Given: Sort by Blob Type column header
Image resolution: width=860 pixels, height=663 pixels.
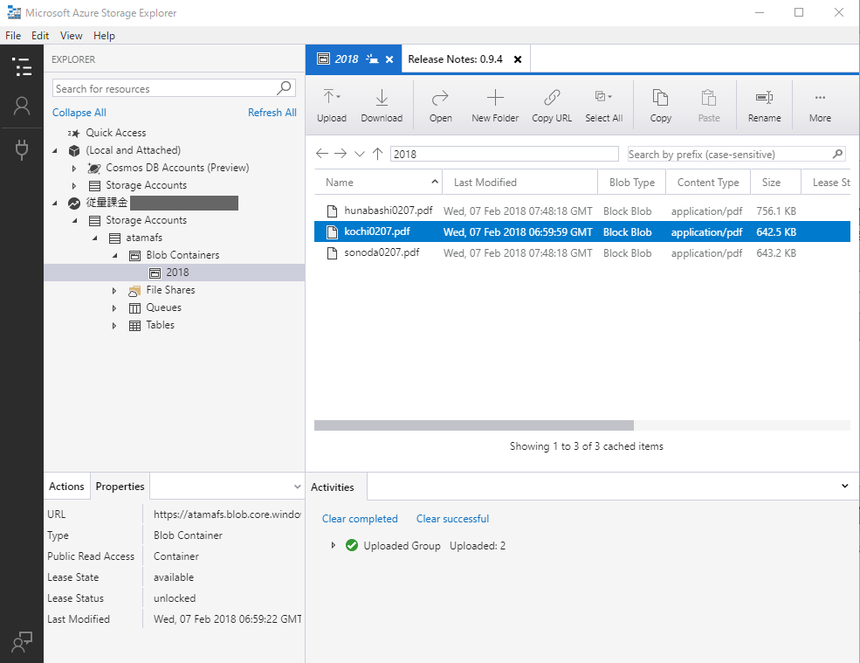Looking at the screenshot, I should tap(632, 183).
